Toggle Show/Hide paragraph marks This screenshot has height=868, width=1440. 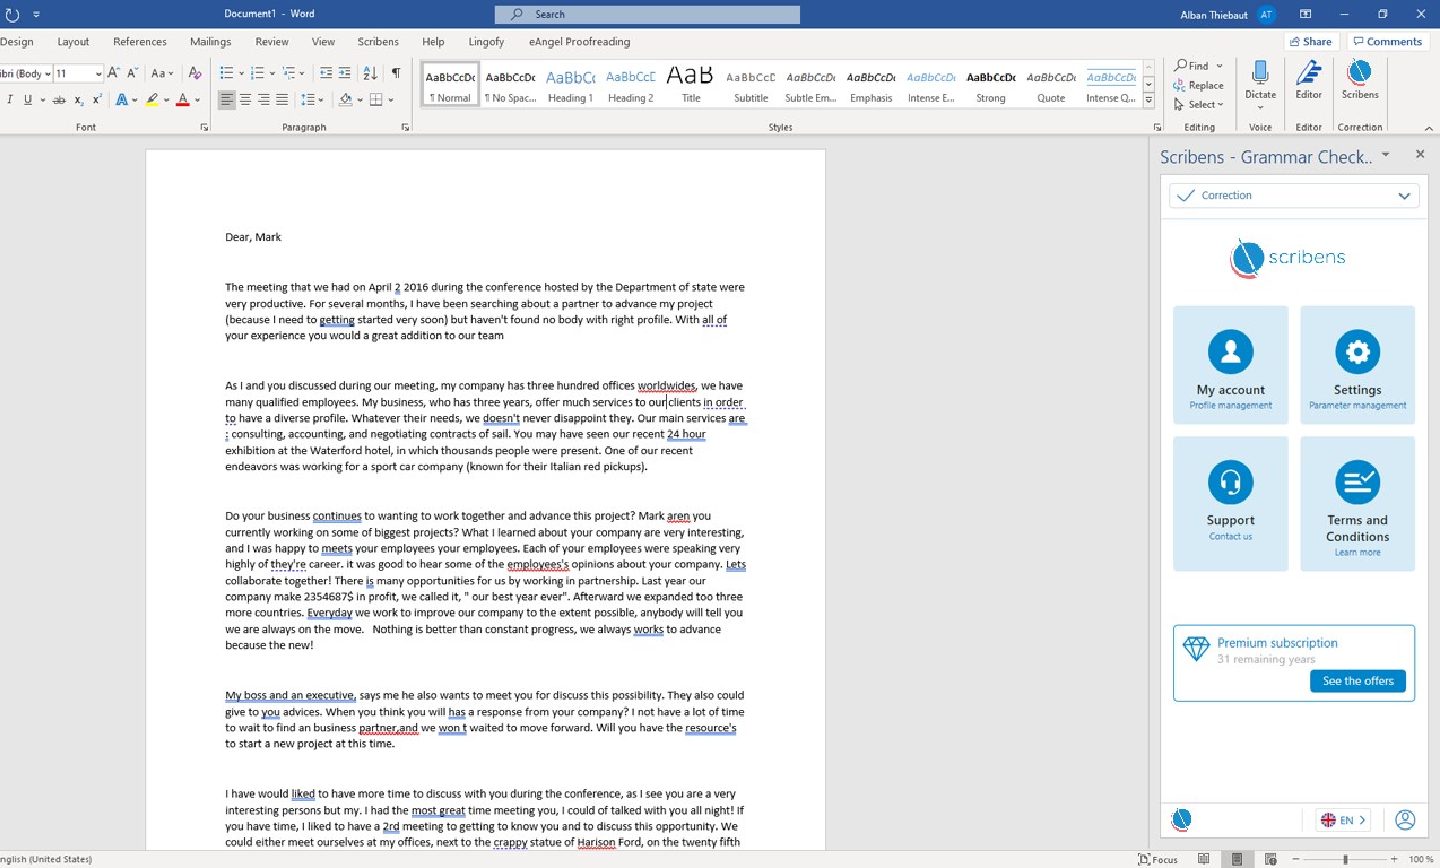tap(396, 73)
